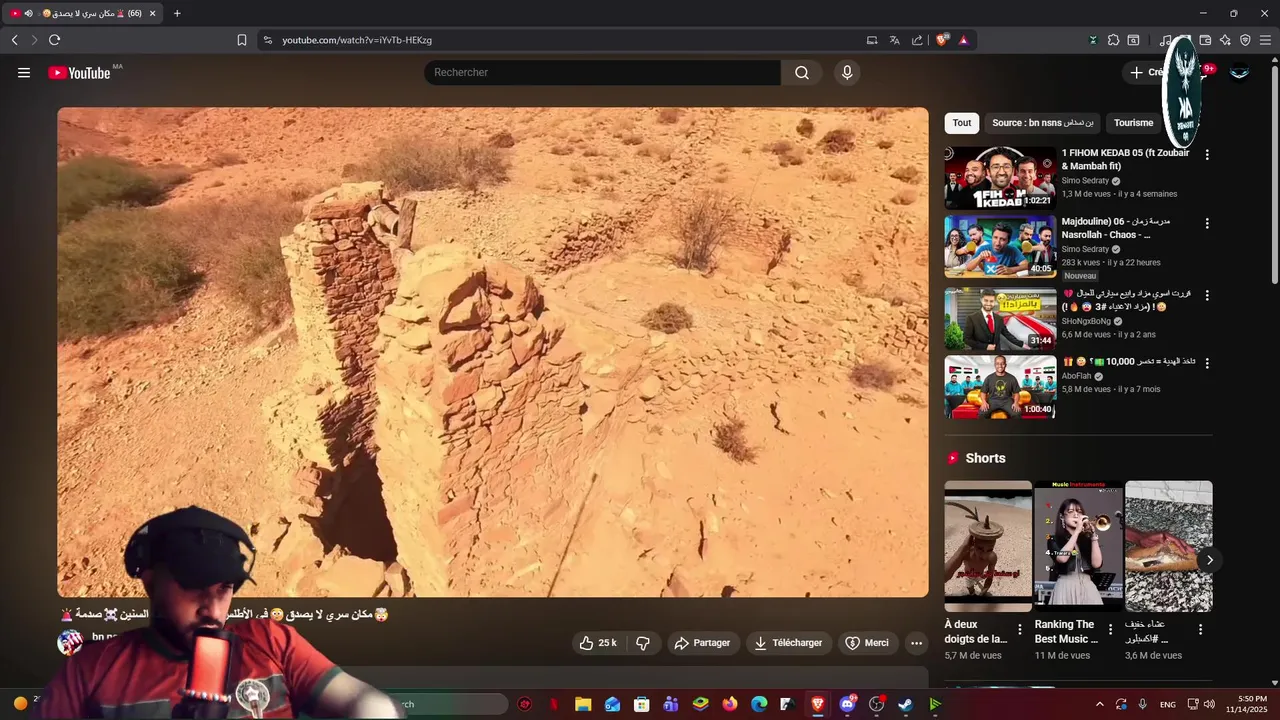The image size is (1280, 720).
Task: Open the Brave Wallet icon
Action: click(1205, 40)
